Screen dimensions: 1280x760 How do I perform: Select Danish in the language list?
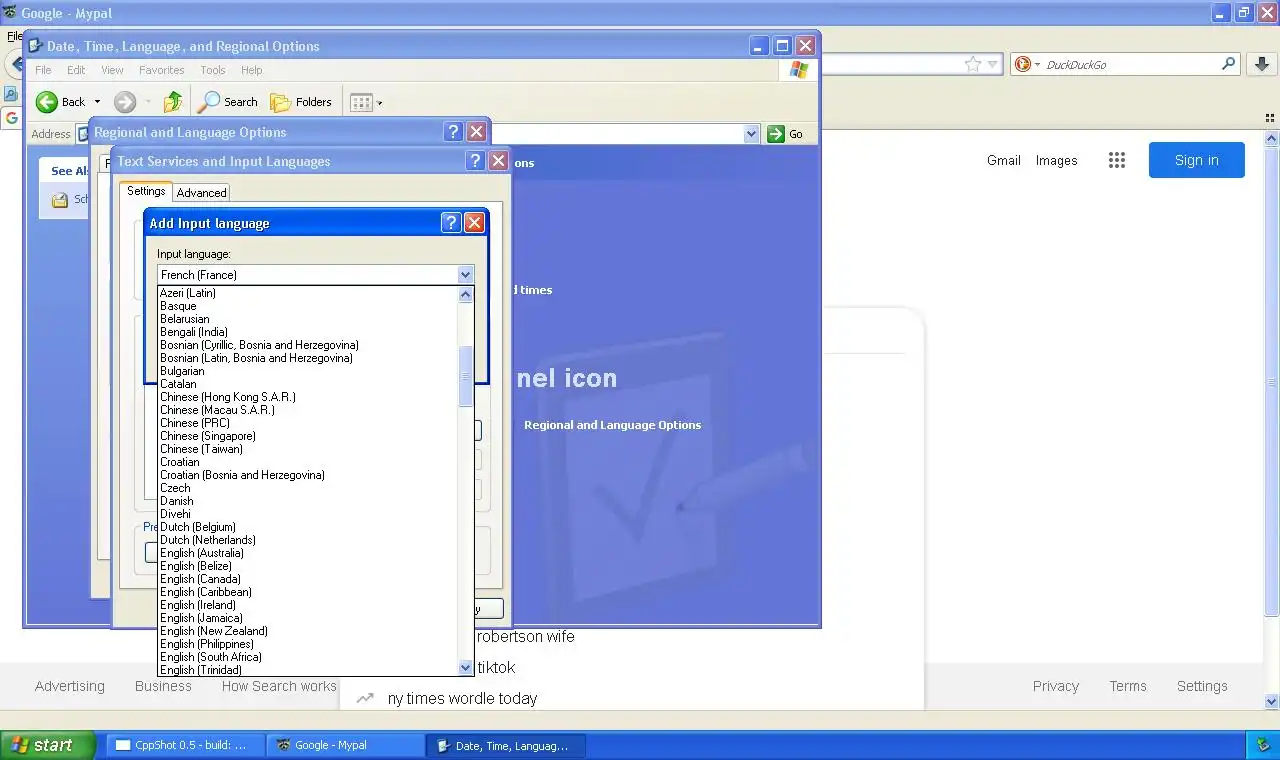tap(308, 501)
